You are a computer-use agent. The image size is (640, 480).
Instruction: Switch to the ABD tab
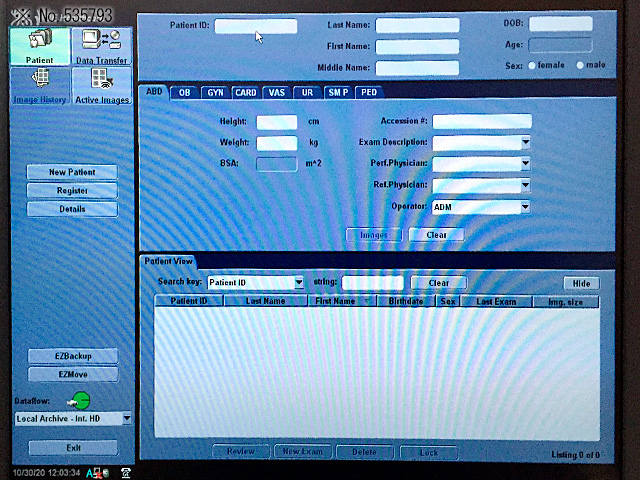154,91
